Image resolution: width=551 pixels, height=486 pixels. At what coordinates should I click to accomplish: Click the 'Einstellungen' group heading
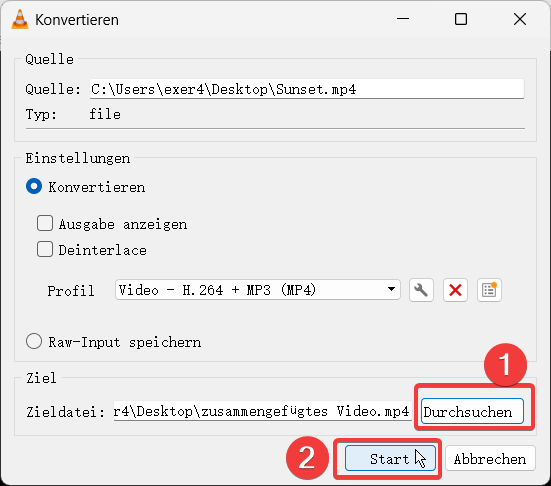[78, 158]
